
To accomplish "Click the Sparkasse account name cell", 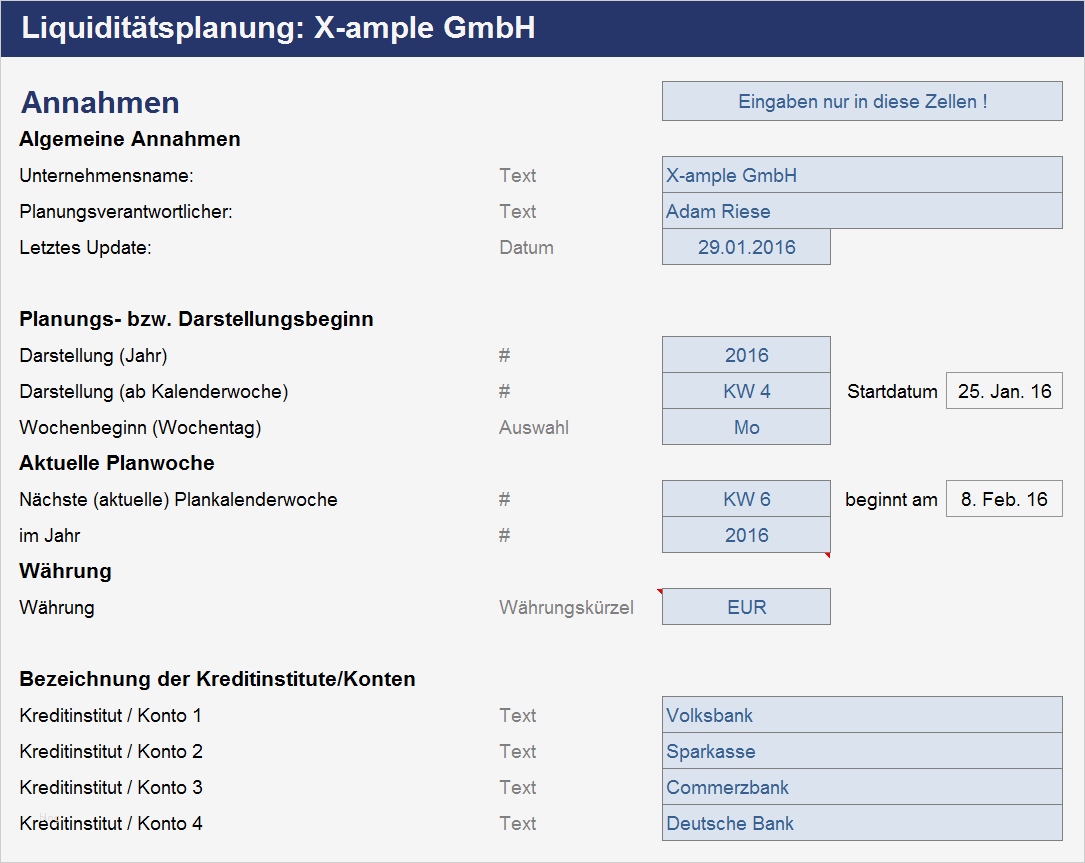I will (x=861, y=751).
